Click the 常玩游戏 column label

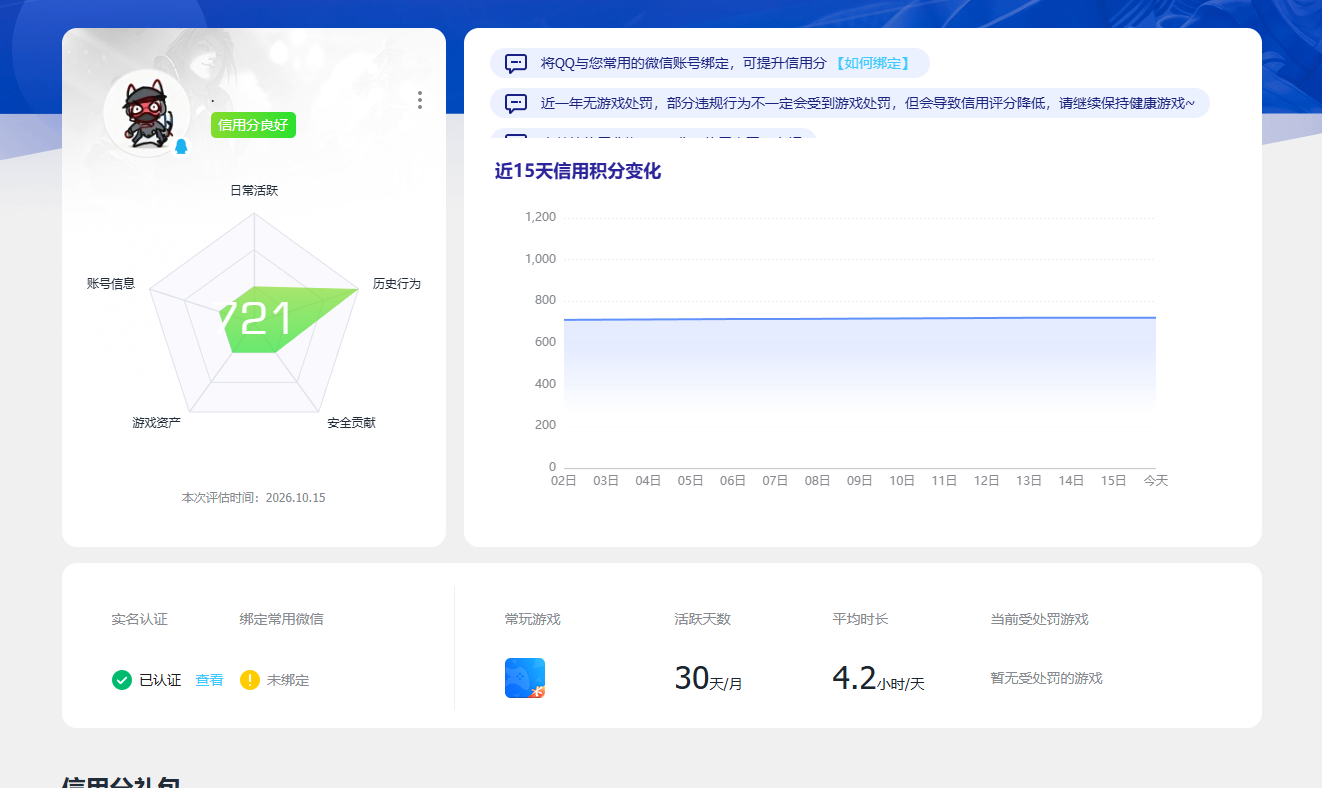click(x=533, y=619)
